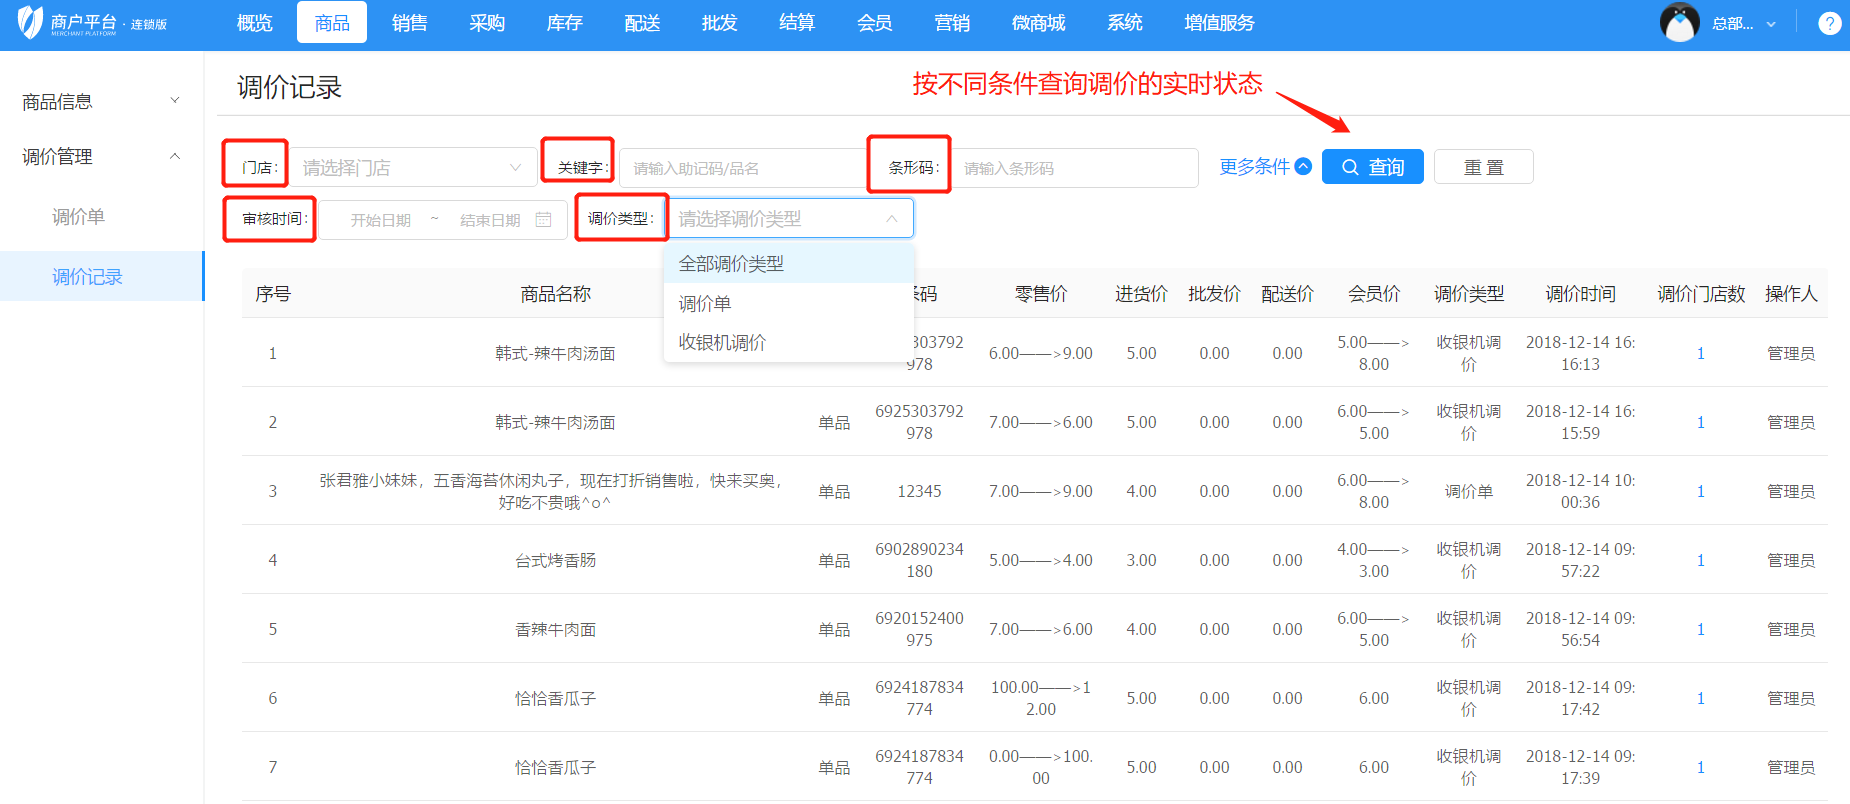The width and height of the screenshot is (1850, 804).
Task: Open the 库存 navigation tab
Action: pyautogui.click(x=564, y=23)
